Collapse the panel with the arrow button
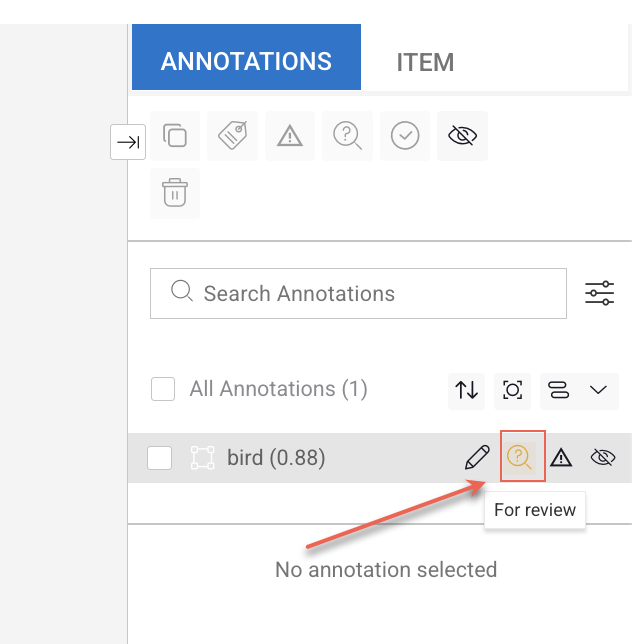This screenshot has width=632, height=644. 128,142
